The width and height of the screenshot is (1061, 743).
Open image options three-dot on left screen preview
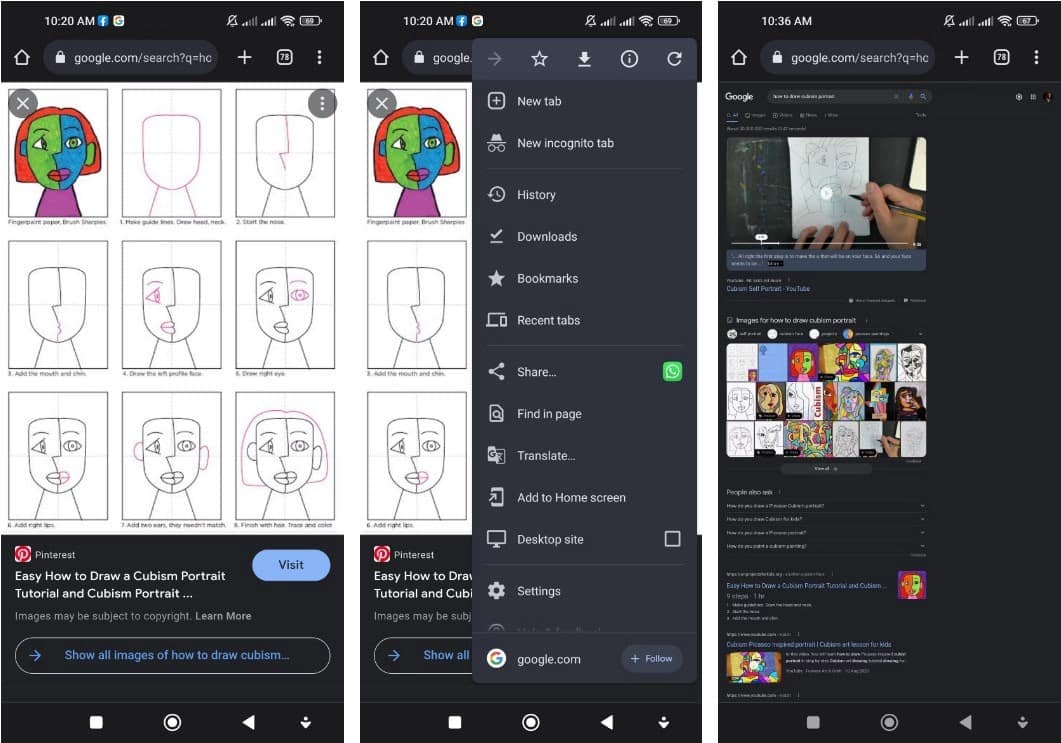coord(322,104)
